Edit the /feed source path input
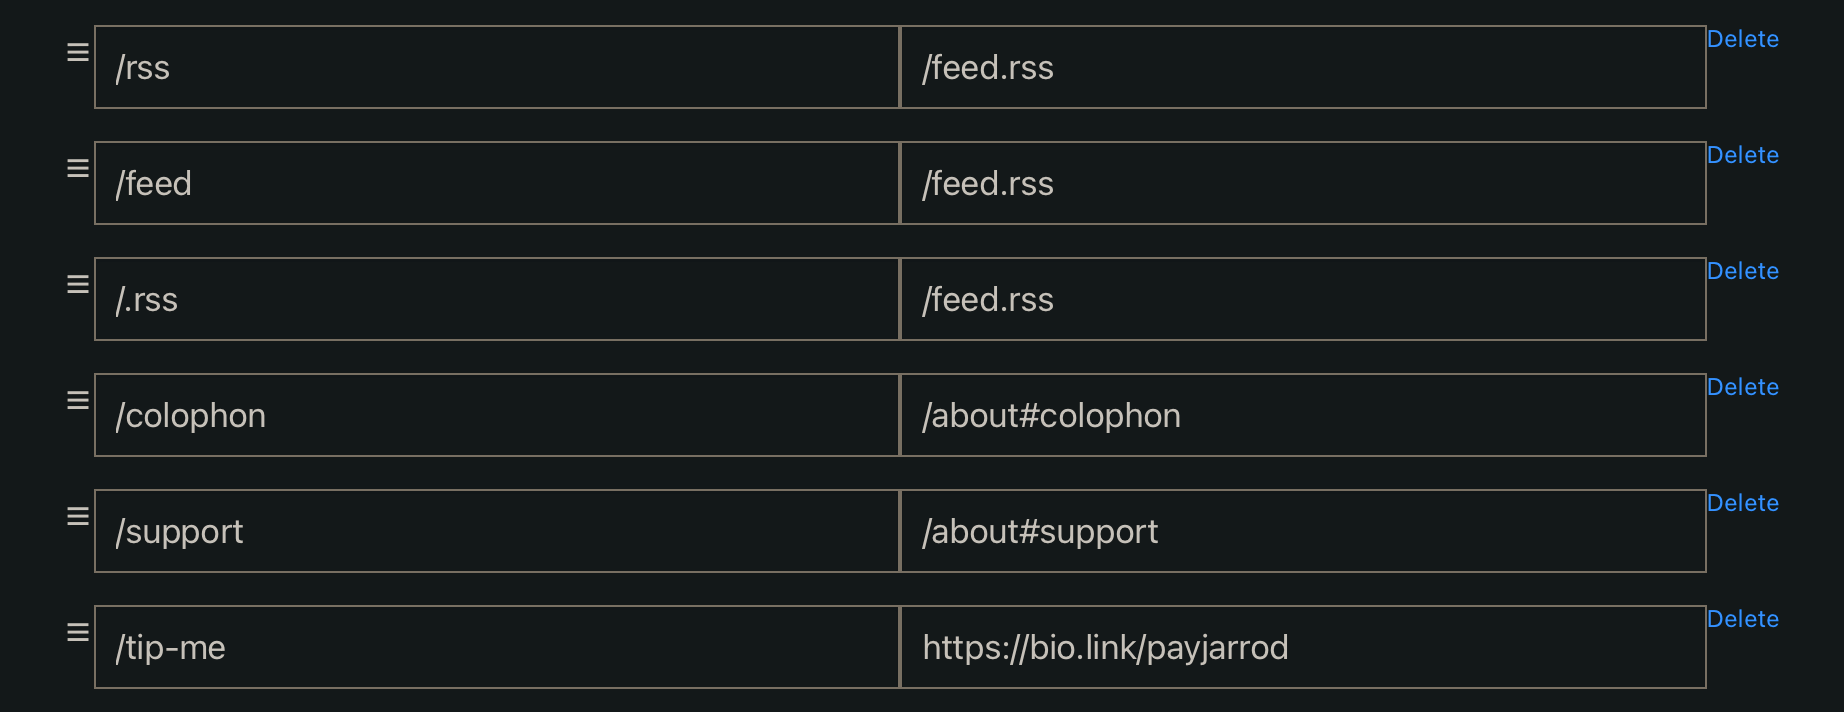Screen dimensions: 1844x712 [497, 183]
